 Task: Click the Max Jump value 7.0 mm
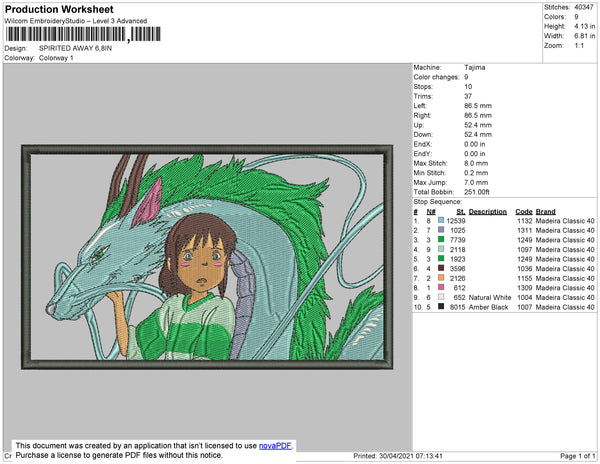(476, 182)
